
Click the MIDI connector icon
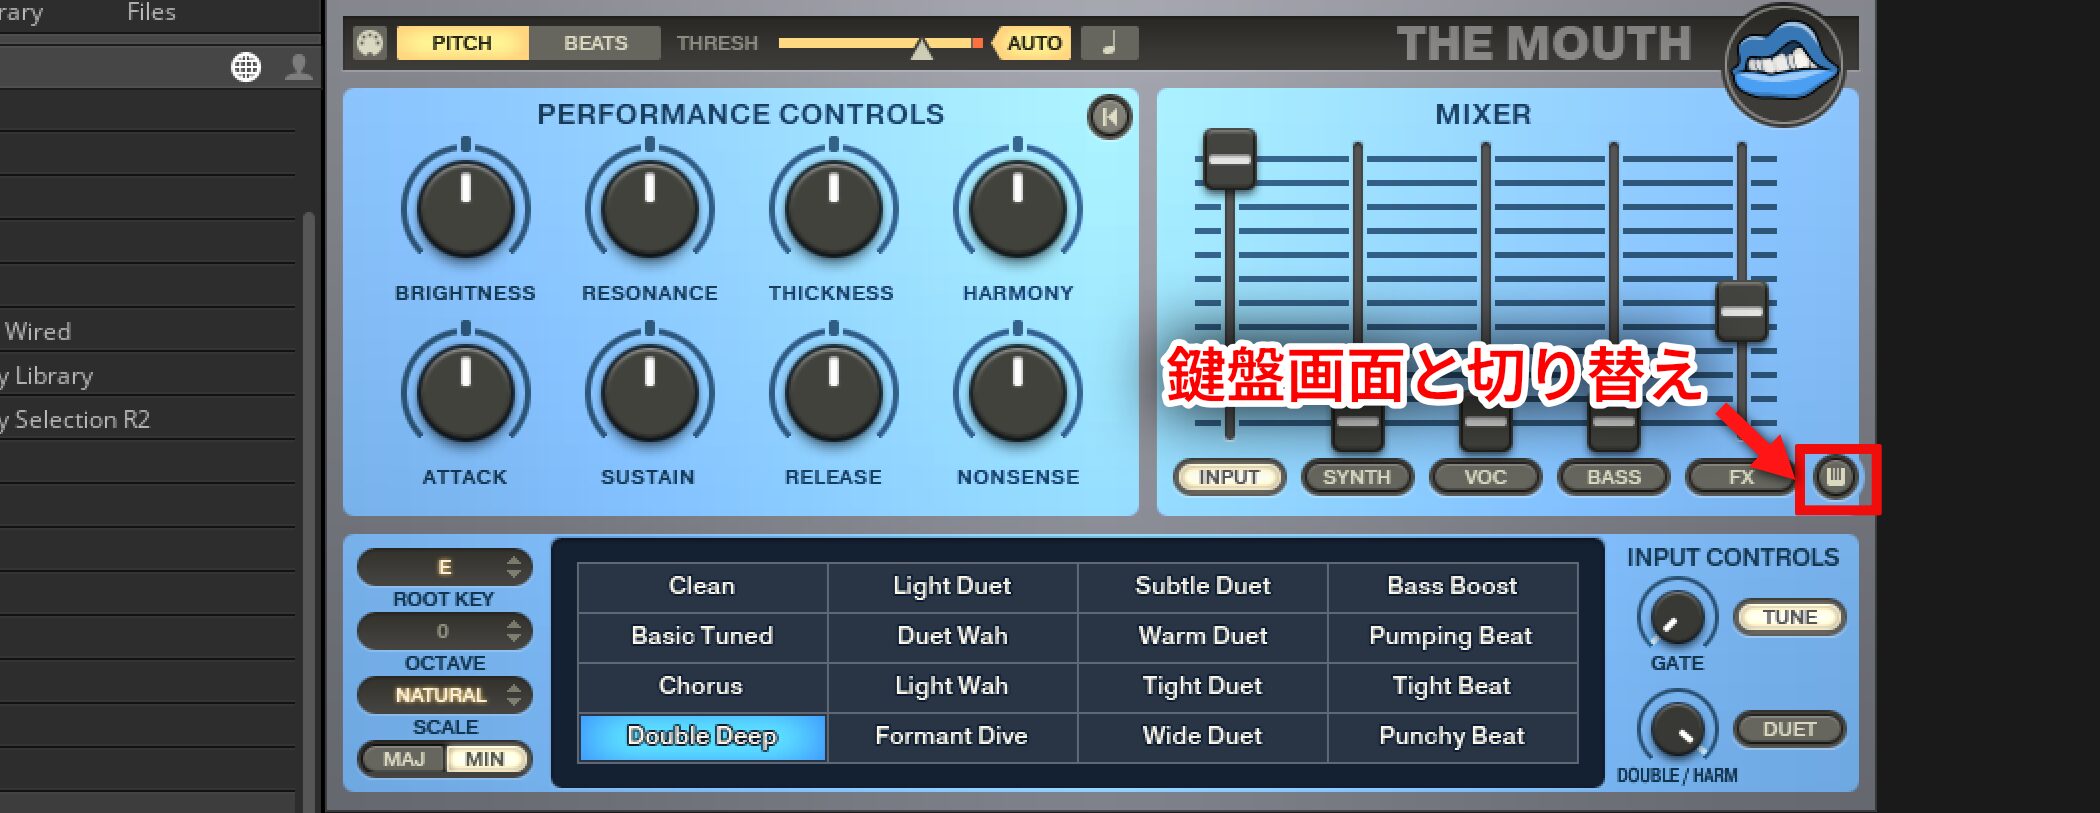(370, 43)
